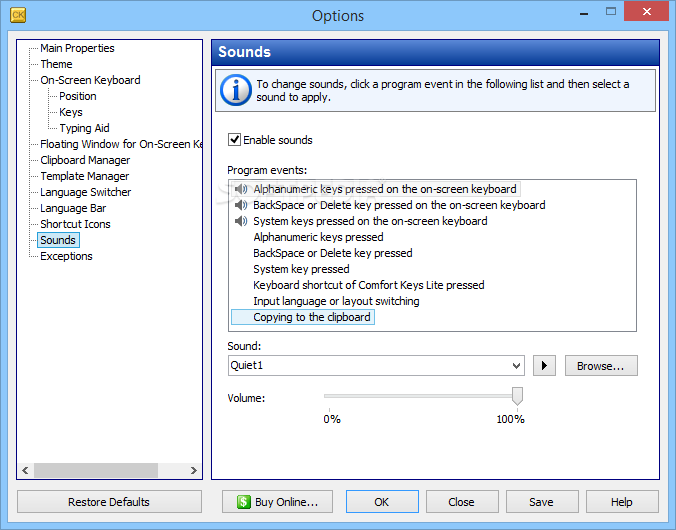This screenshot has height=530, width=676.
Task: Close the Options window with red X
Action: [646, 12]
